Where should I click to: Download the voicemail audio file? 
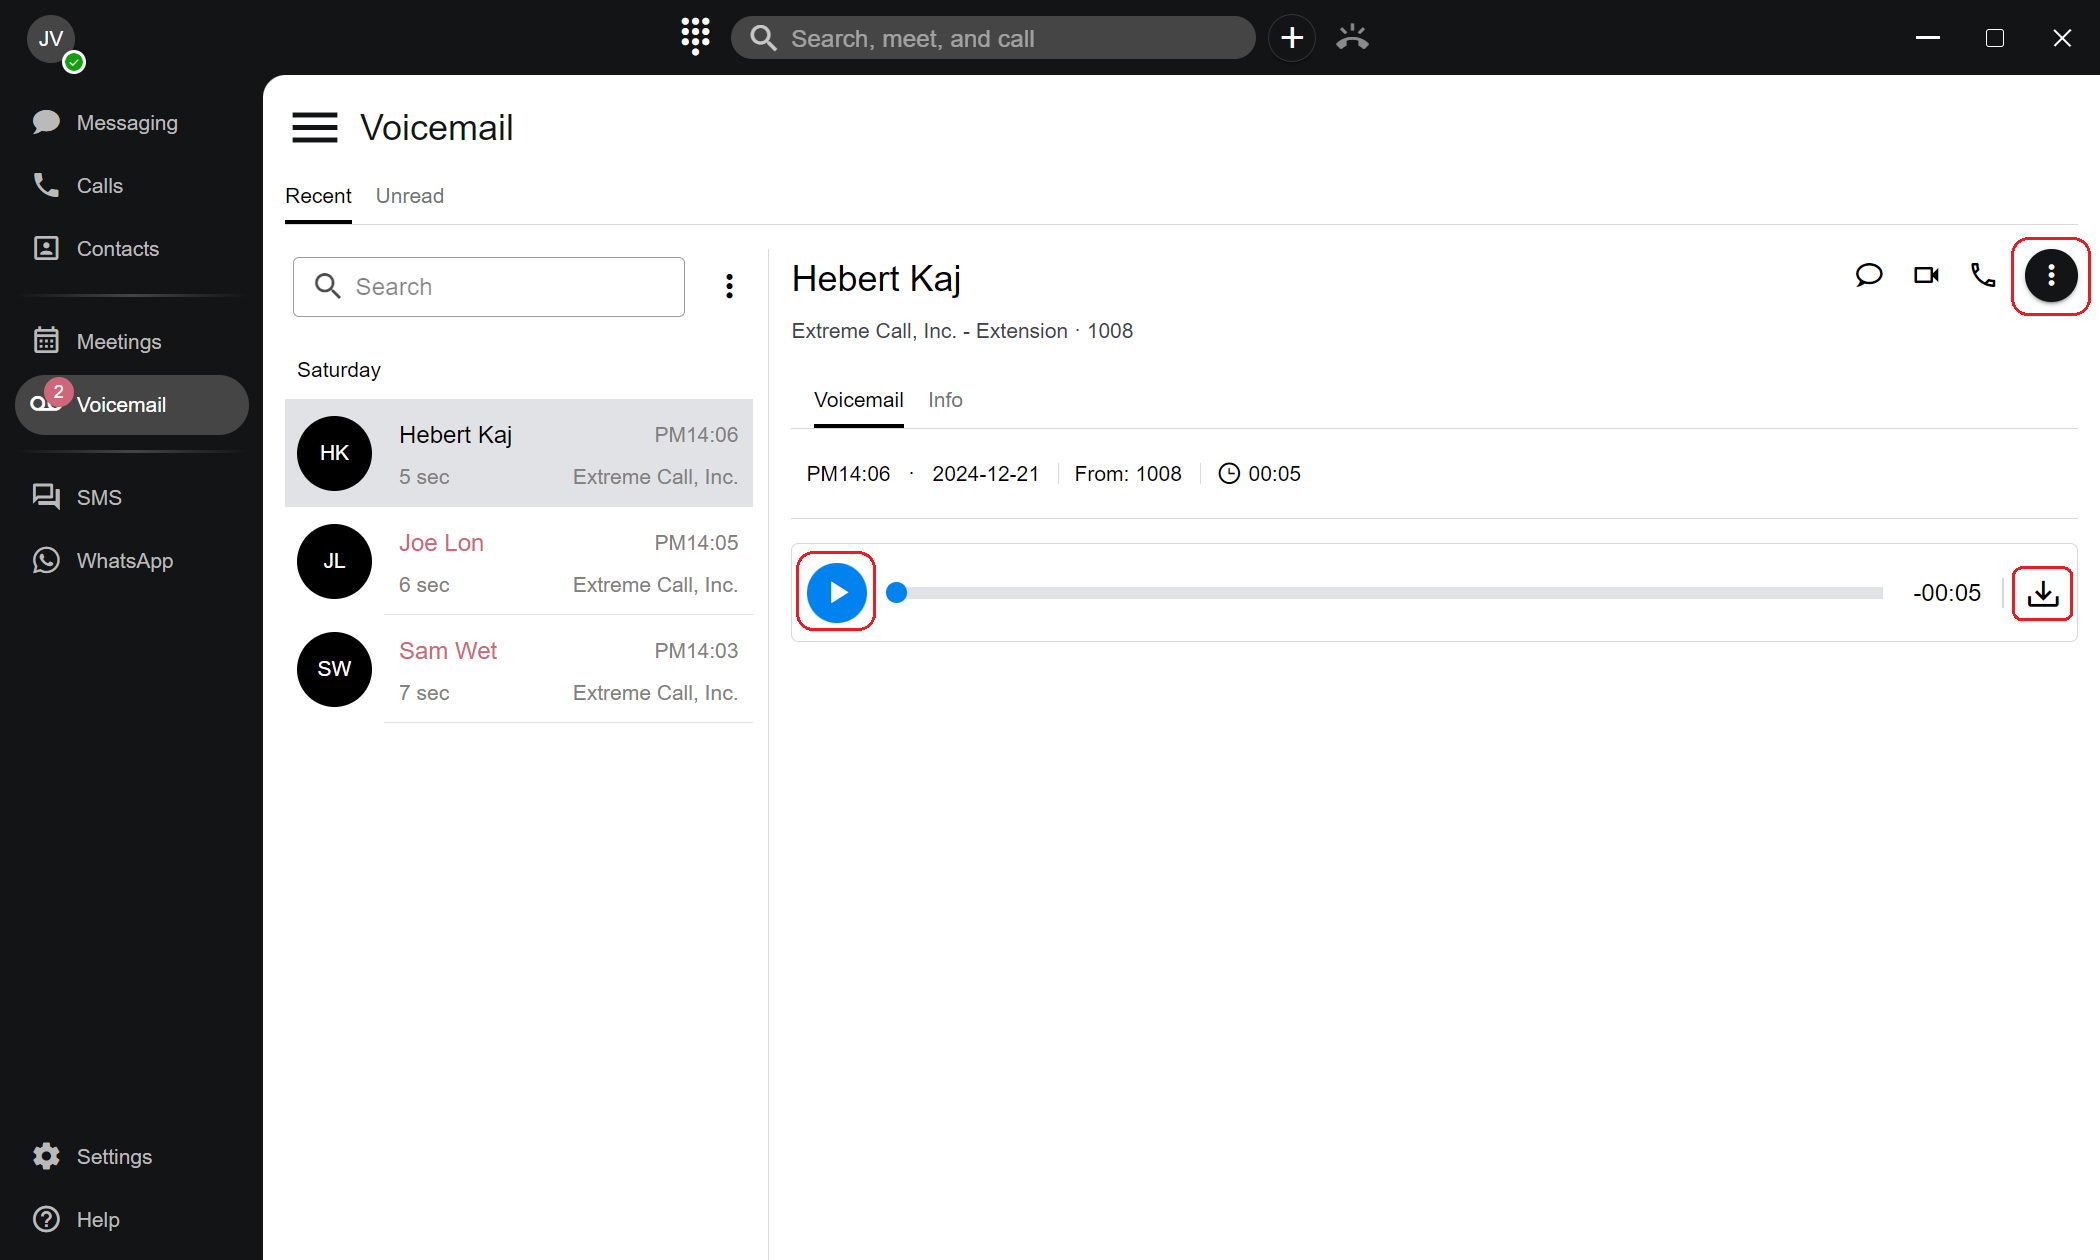2042,594
